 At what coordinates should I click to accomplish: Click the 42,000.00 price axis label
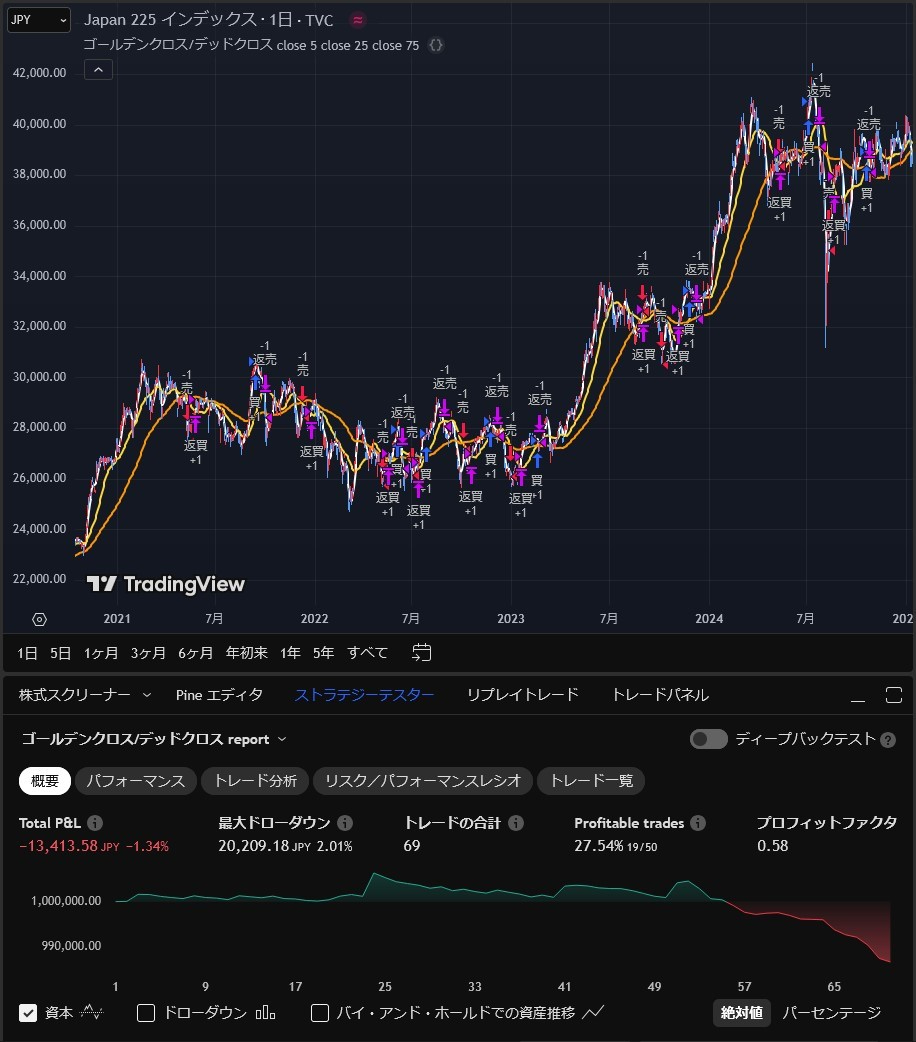coord(39,73)
